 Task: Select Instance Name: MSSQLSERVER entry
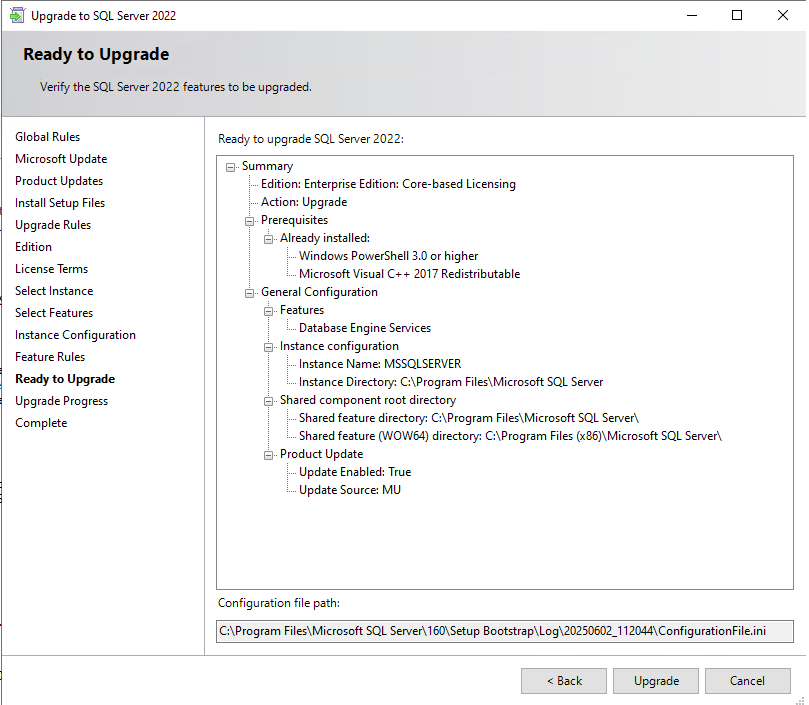point(379,364)
